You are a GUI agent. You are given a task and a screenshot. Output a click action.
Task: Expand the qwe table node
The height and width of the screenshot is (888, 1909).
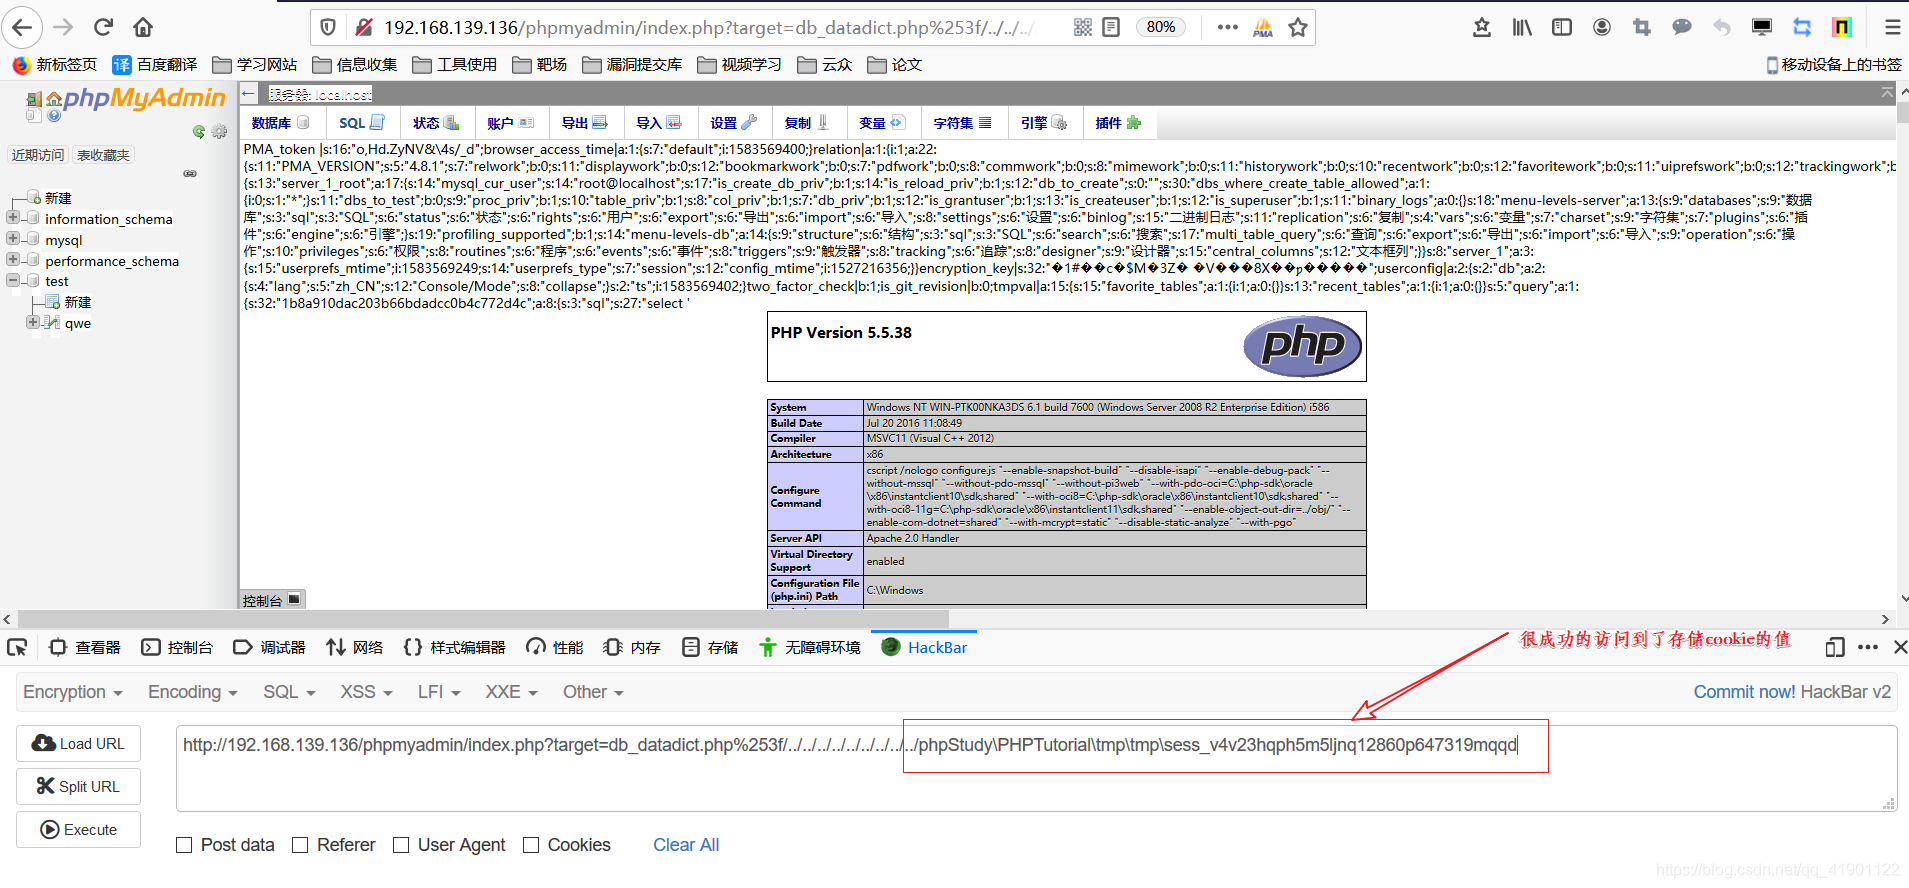(x=32, y=322)
